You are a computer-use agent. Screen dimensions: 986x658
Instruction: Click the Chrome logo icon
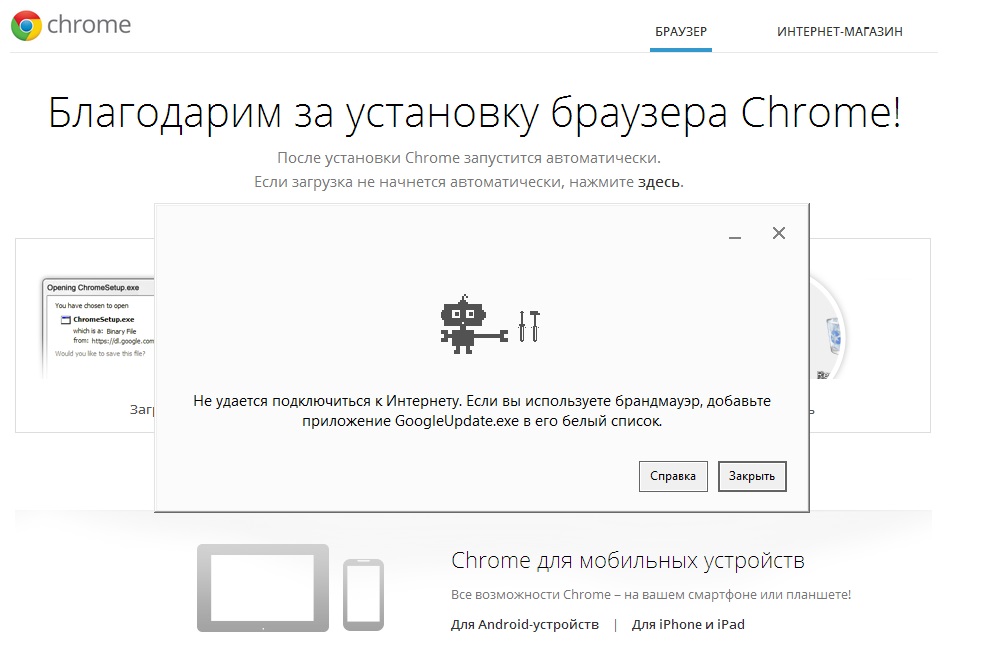tap(26, 26)
